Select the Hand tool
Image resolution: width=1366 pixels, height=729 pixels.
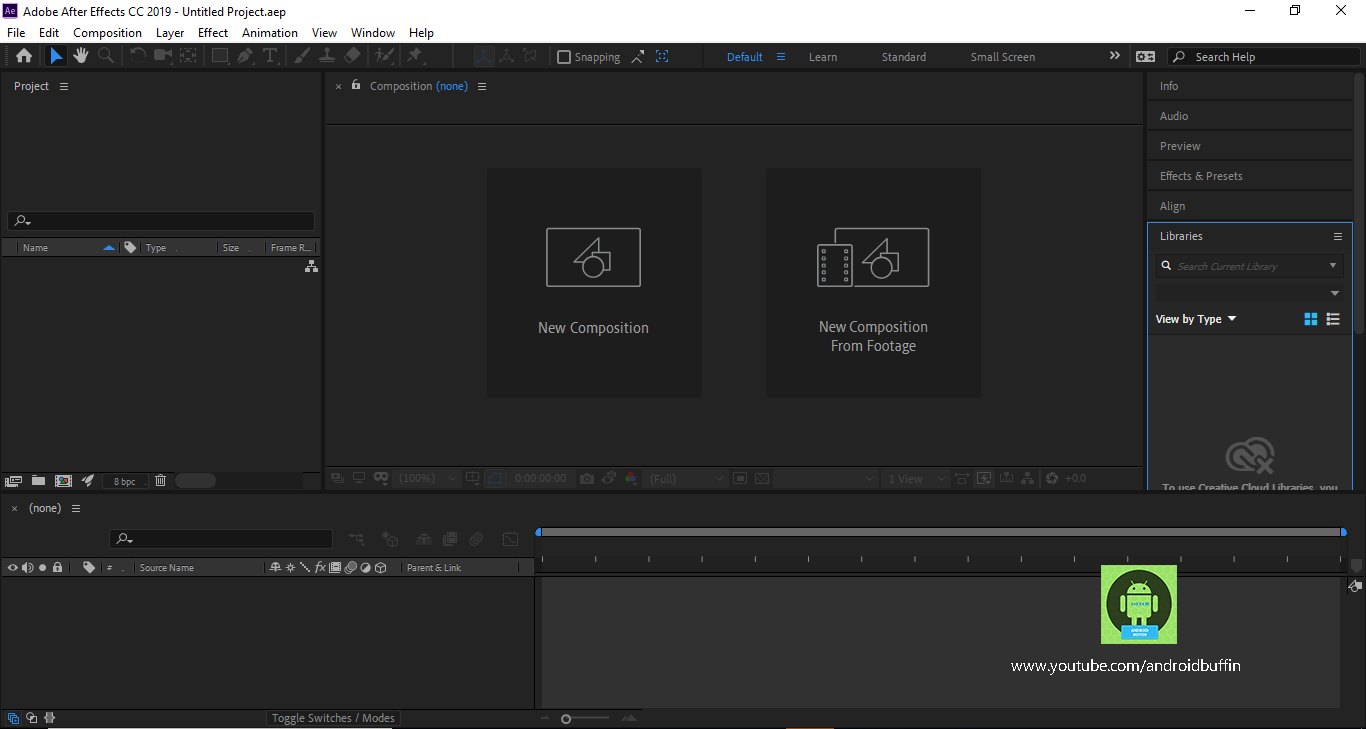coord(81,56)
